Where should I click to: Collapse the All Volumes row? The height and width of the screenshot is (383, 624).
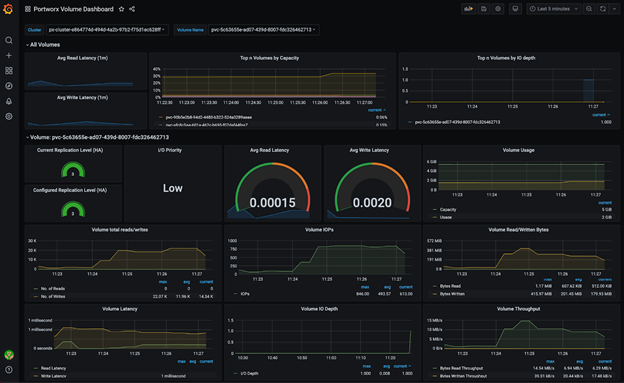coord(43,45)
